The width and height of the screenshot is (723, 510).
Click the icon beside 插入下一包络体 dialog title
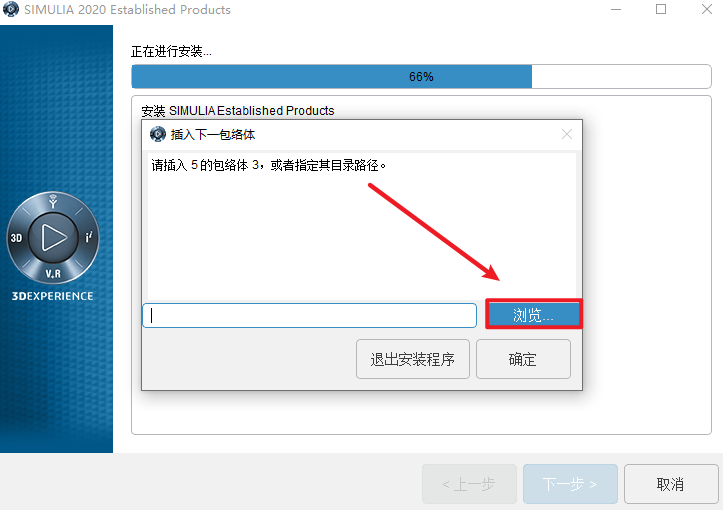pos(158,134)
